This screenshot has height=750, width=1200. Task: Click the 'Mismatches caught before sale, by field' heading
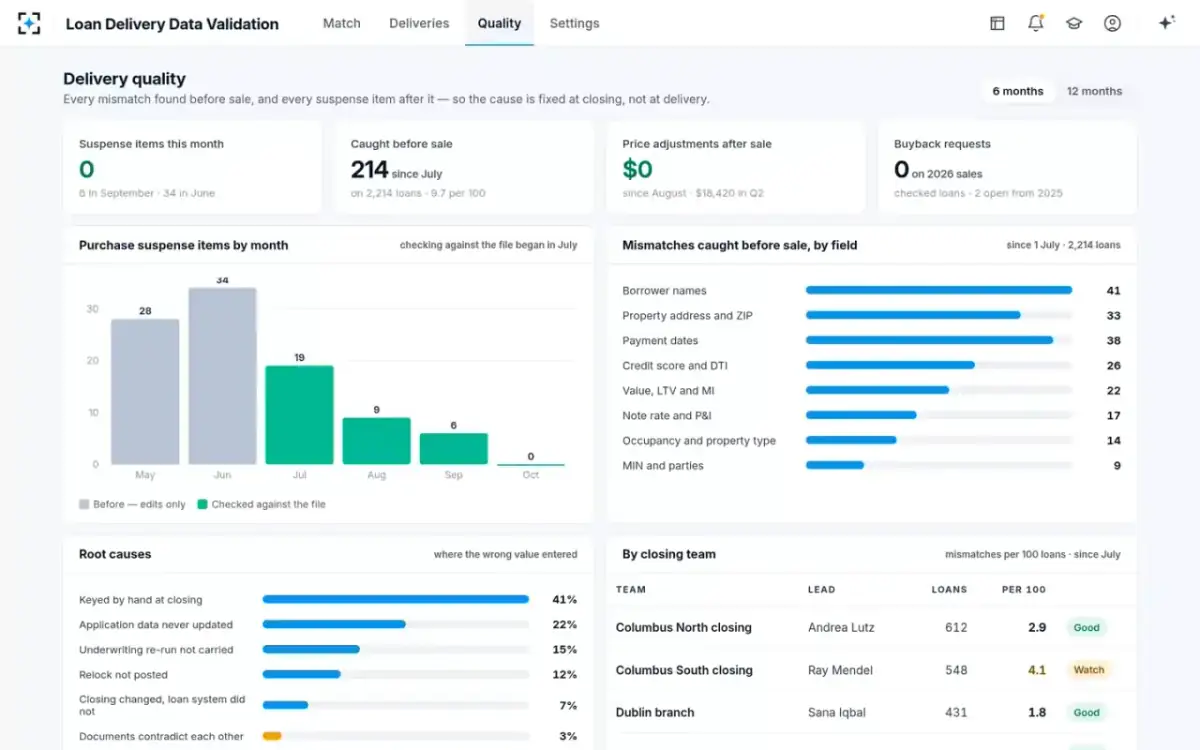pos(740,245)
